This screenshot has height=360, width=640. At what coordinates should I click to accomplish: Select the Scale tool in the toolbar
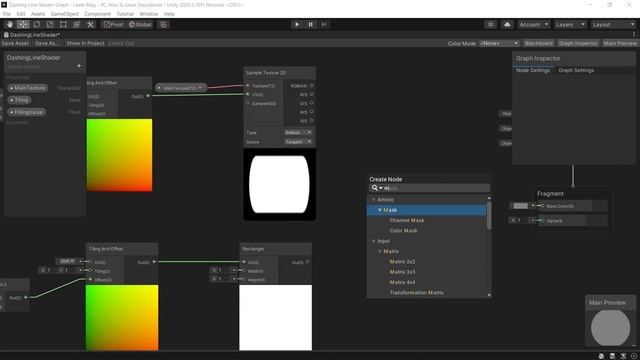click(50, 24)
